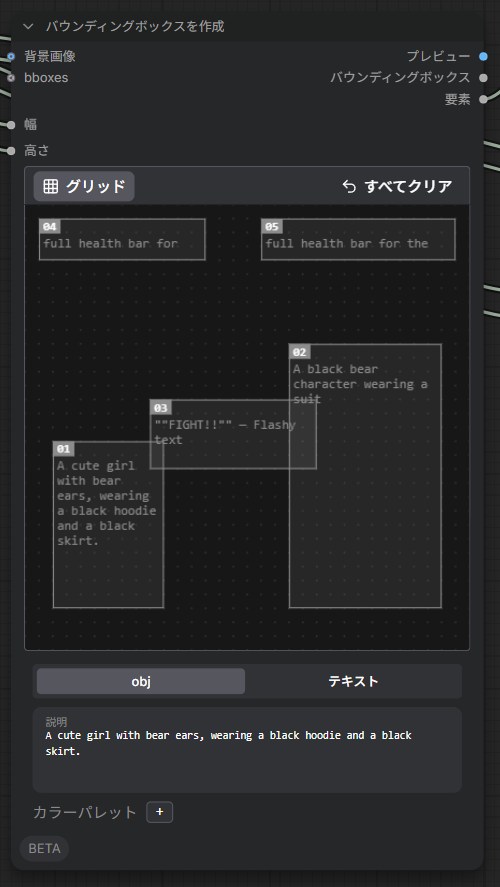This screenshot has width=500, height=887.
Task: Select bounding box 01 cute girl
Action: click(x=108, y=524)
